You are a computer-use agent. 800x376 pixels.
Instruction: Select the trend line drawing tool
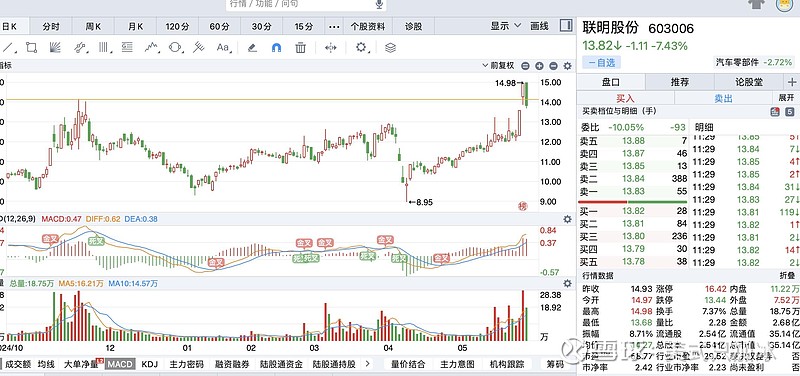(8, 48)
